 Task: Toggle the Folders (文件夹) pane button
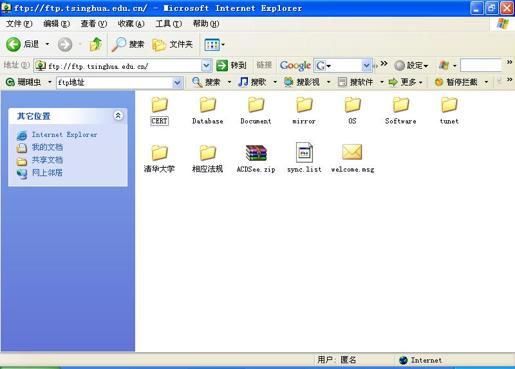tap(173, 44)
